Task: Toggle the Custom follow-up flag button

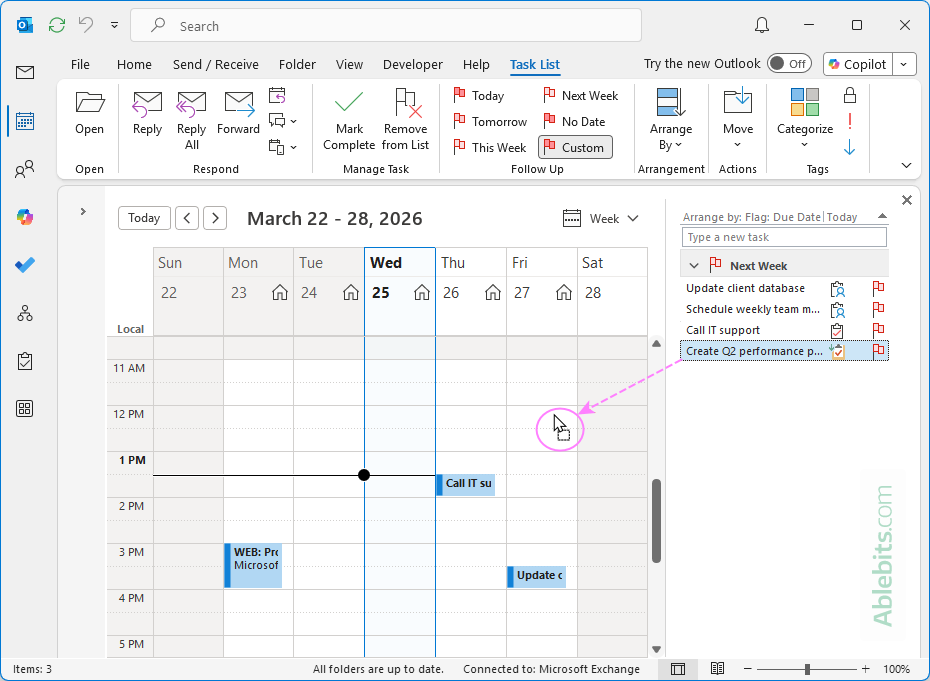Action: (575, 147)
